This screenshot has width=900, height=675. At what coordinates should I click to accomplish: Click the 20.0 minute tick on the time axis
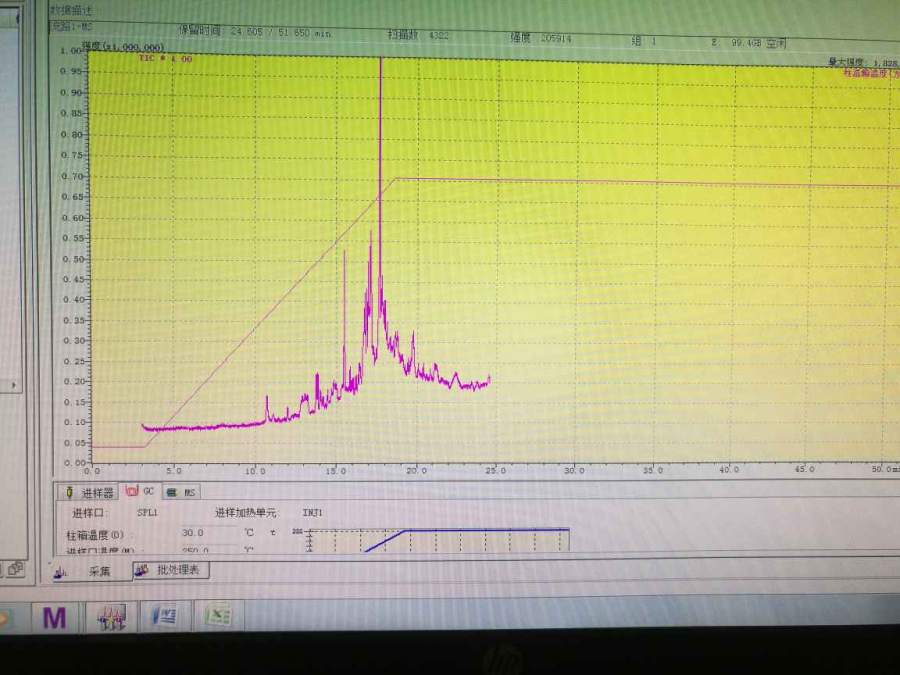[x=417, y=471]
